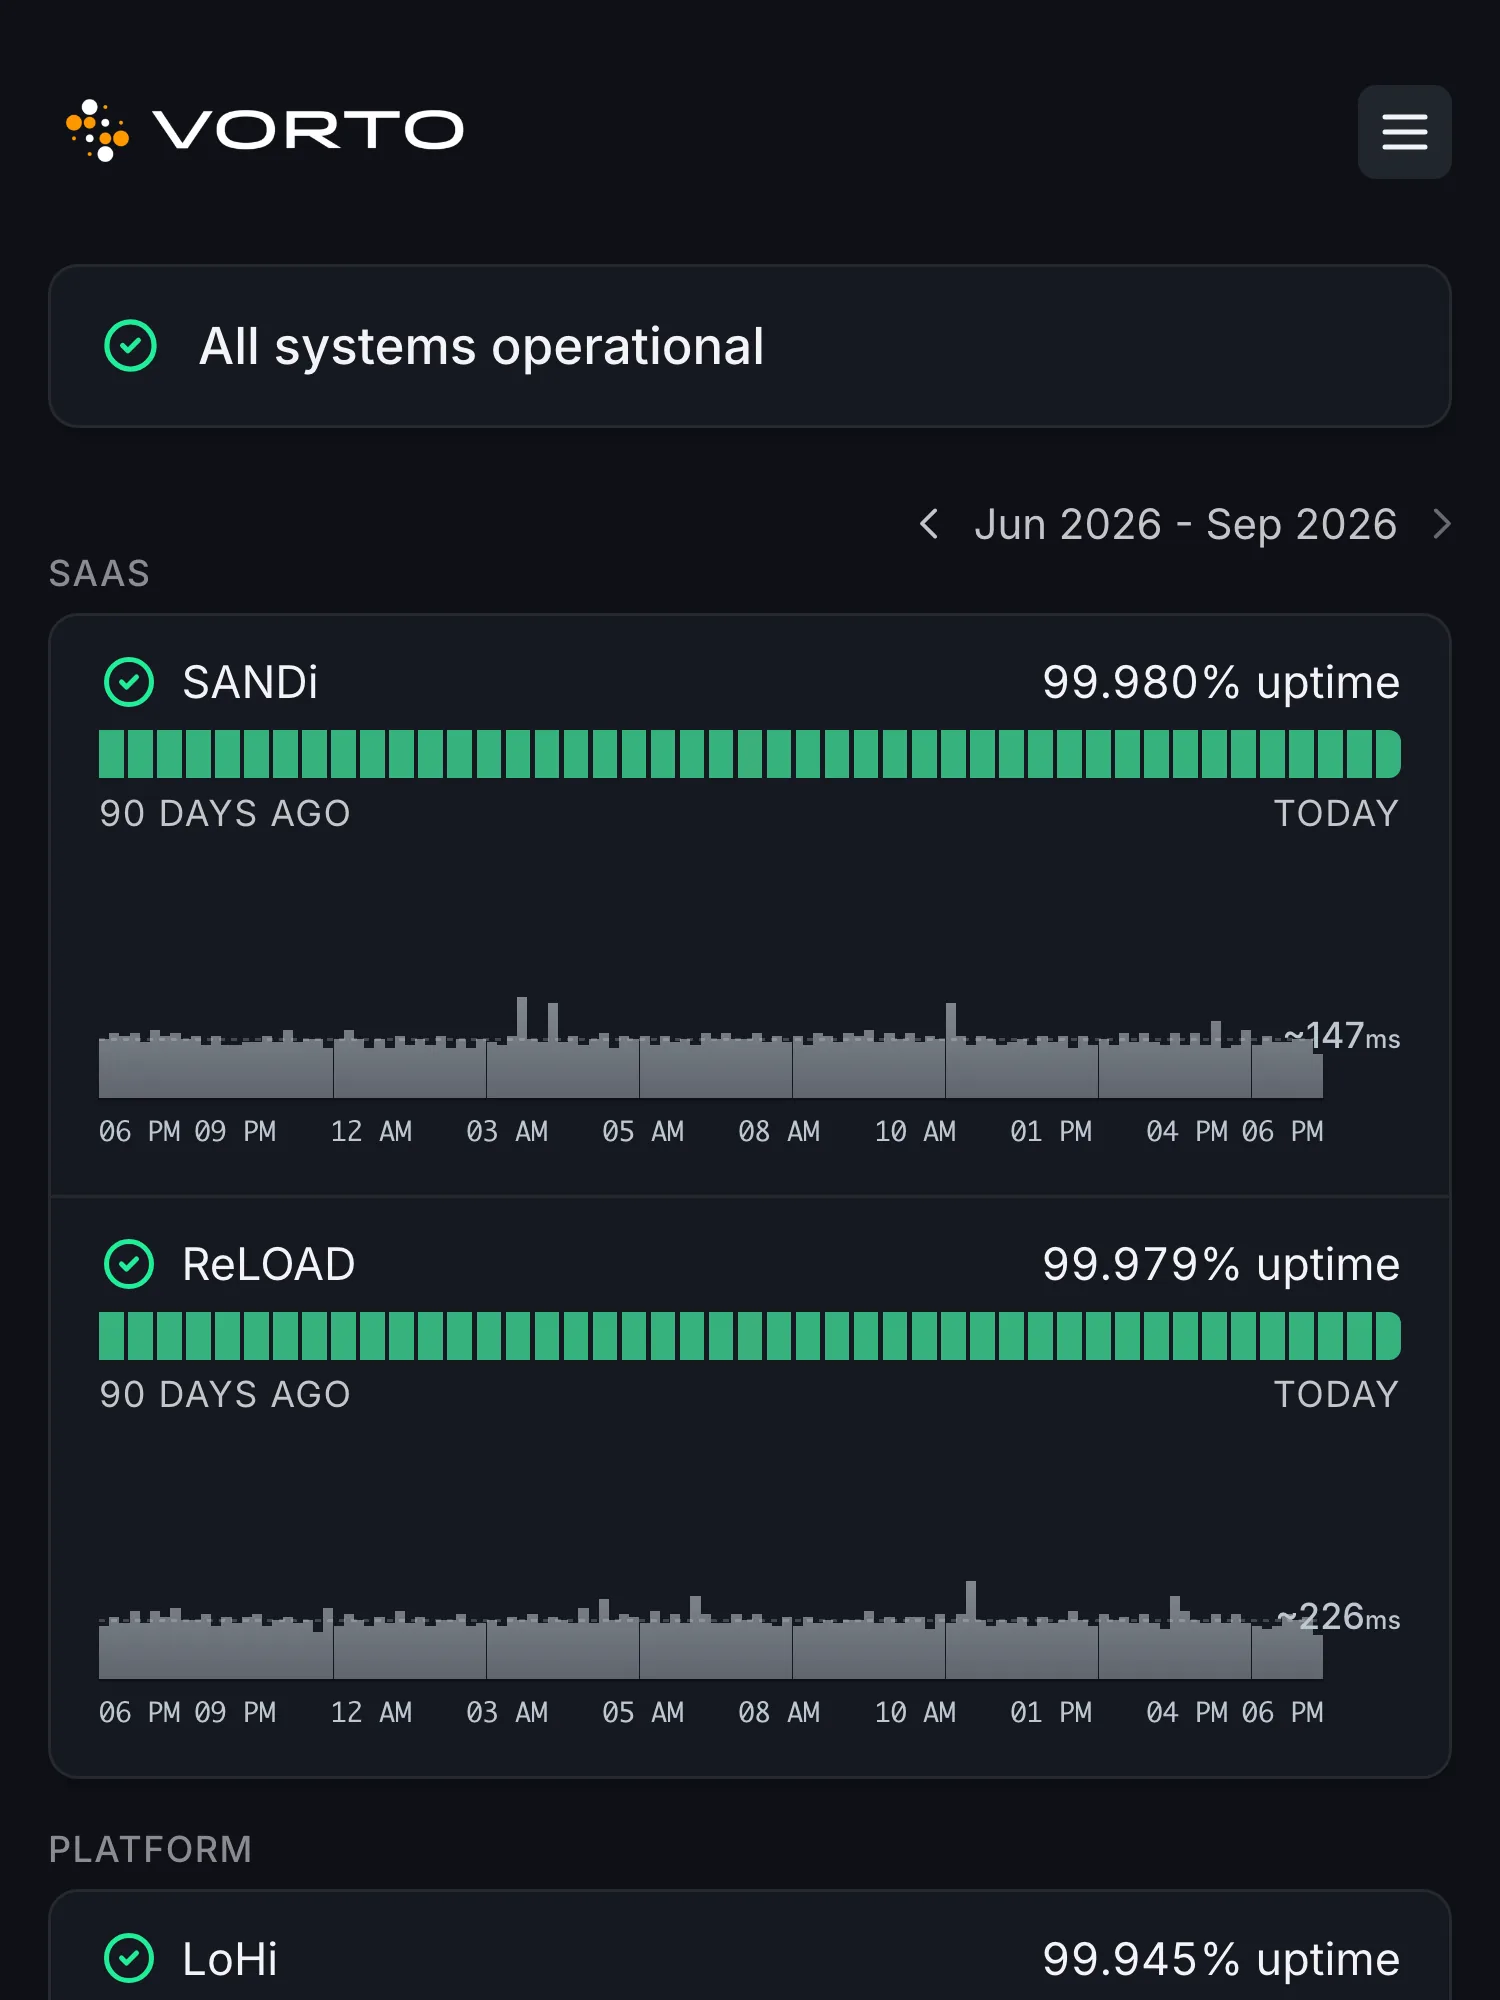Select the LoHi service name
Image resolution: width=1500 pixels, height=2000 pixels.
pos(230,1958)
